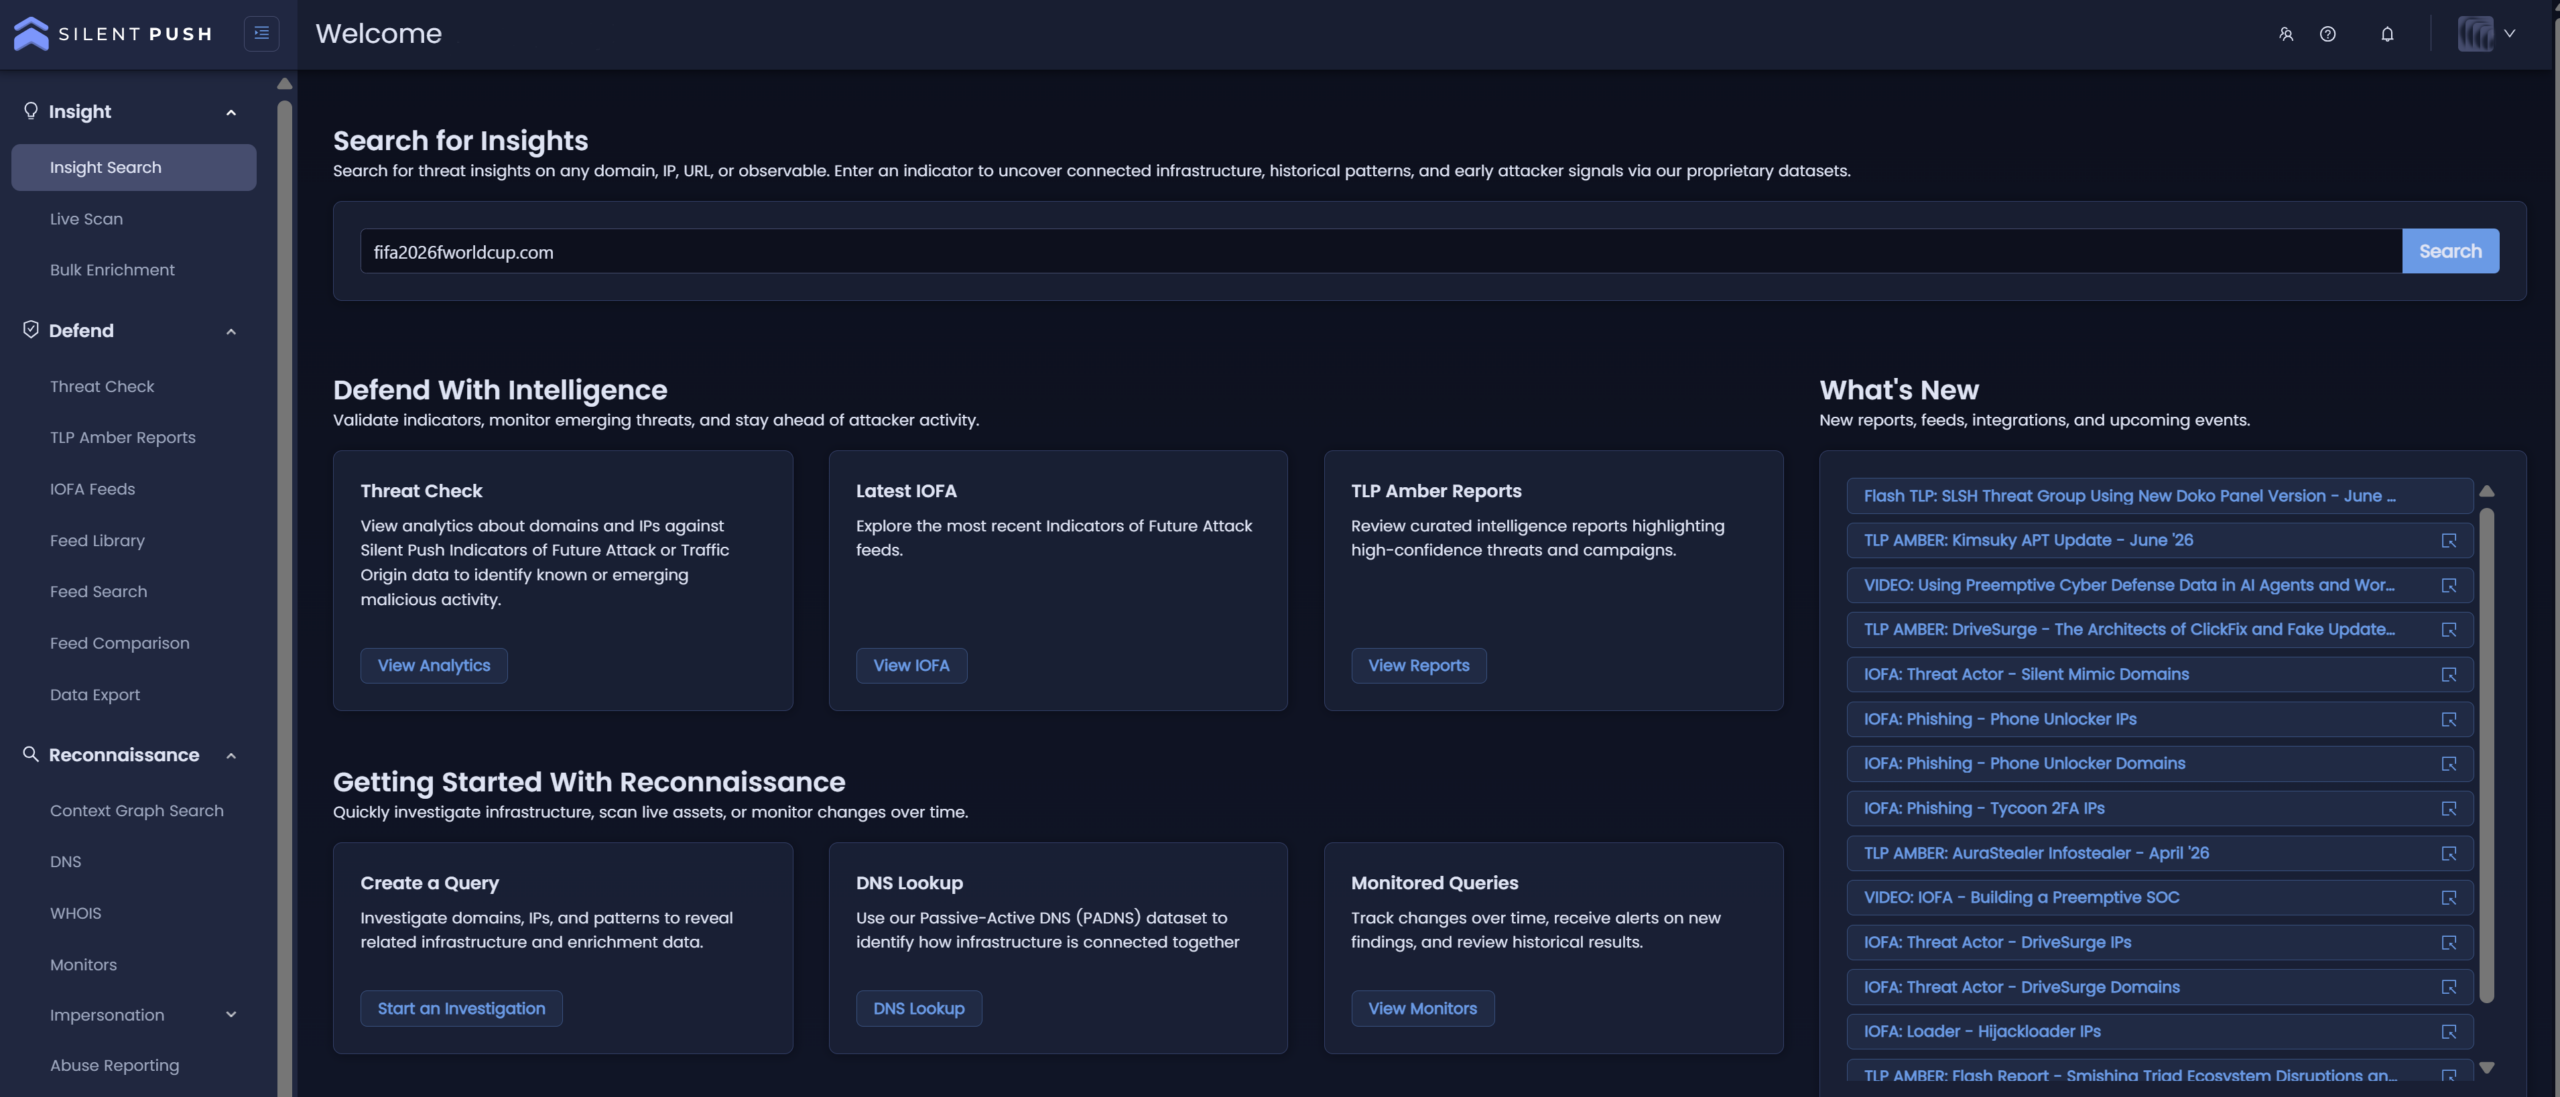Viewport: 2560px width, 1097px height.
Task: Open Context Graph Search in sidebar
Action: click(x=137, y=810)
